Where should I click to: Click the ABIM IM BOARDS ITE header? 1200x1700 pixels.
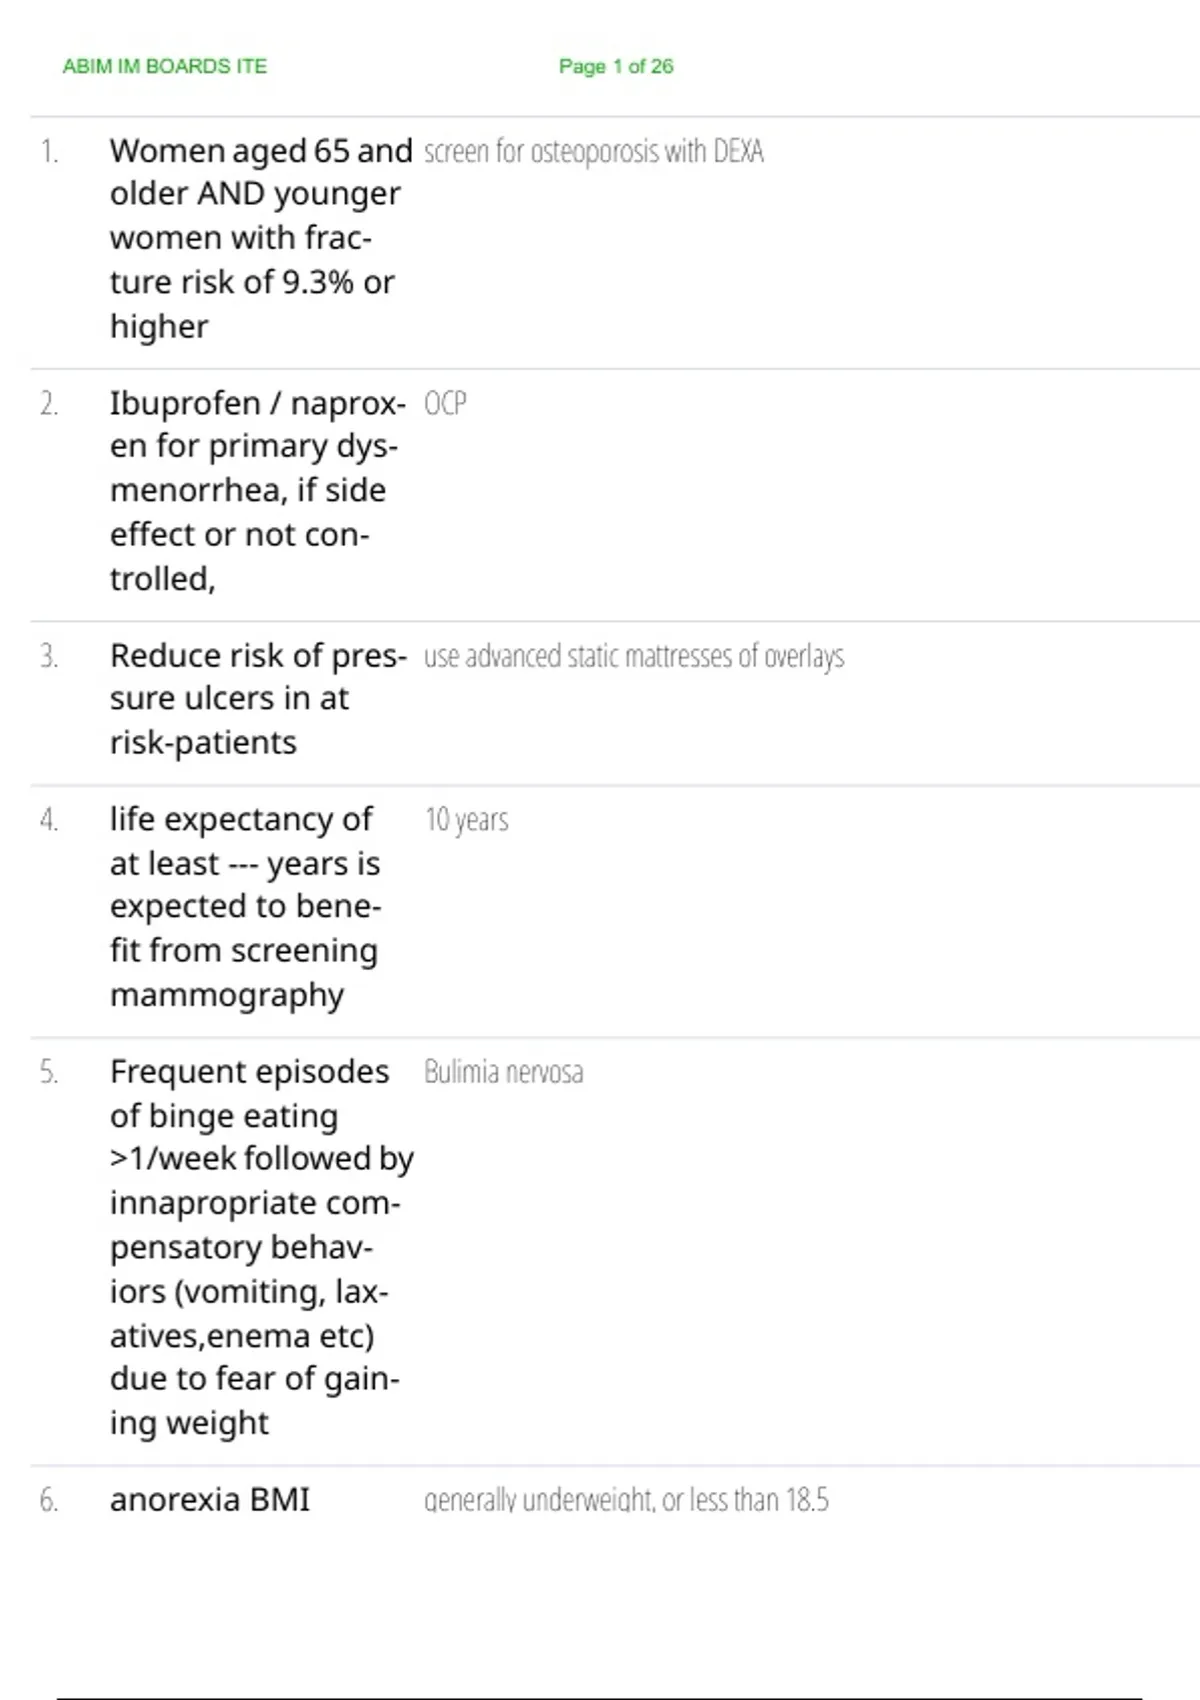[164, 66]
